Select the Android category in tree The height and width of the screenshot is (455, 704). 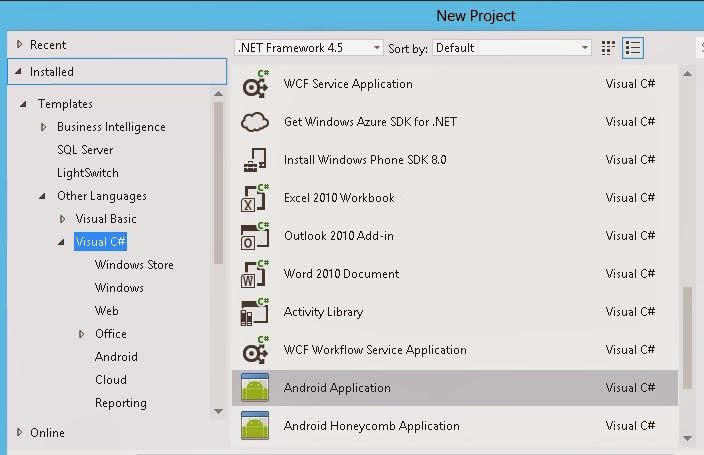pos(116,357)
